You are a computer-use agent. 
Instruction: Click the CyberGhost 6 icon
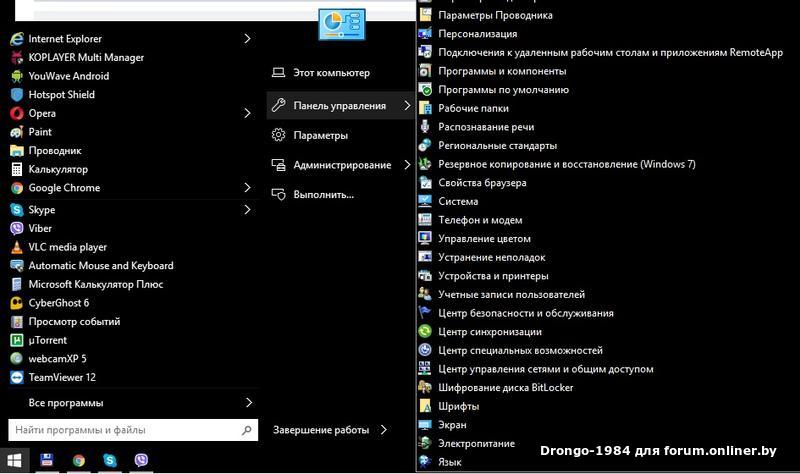(17, 303)
